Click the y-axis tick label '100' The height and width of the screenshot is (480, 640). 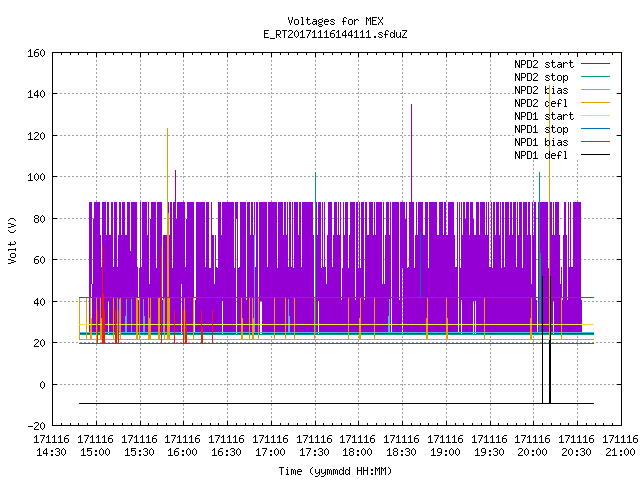coord(36,177)
